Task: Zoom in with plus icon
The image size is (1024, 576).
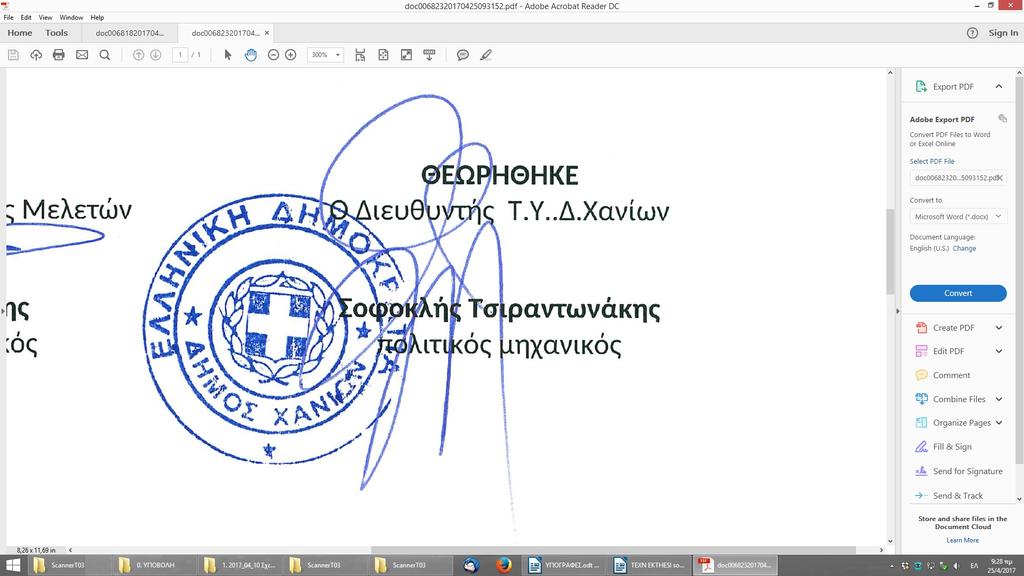Action: 291,55
